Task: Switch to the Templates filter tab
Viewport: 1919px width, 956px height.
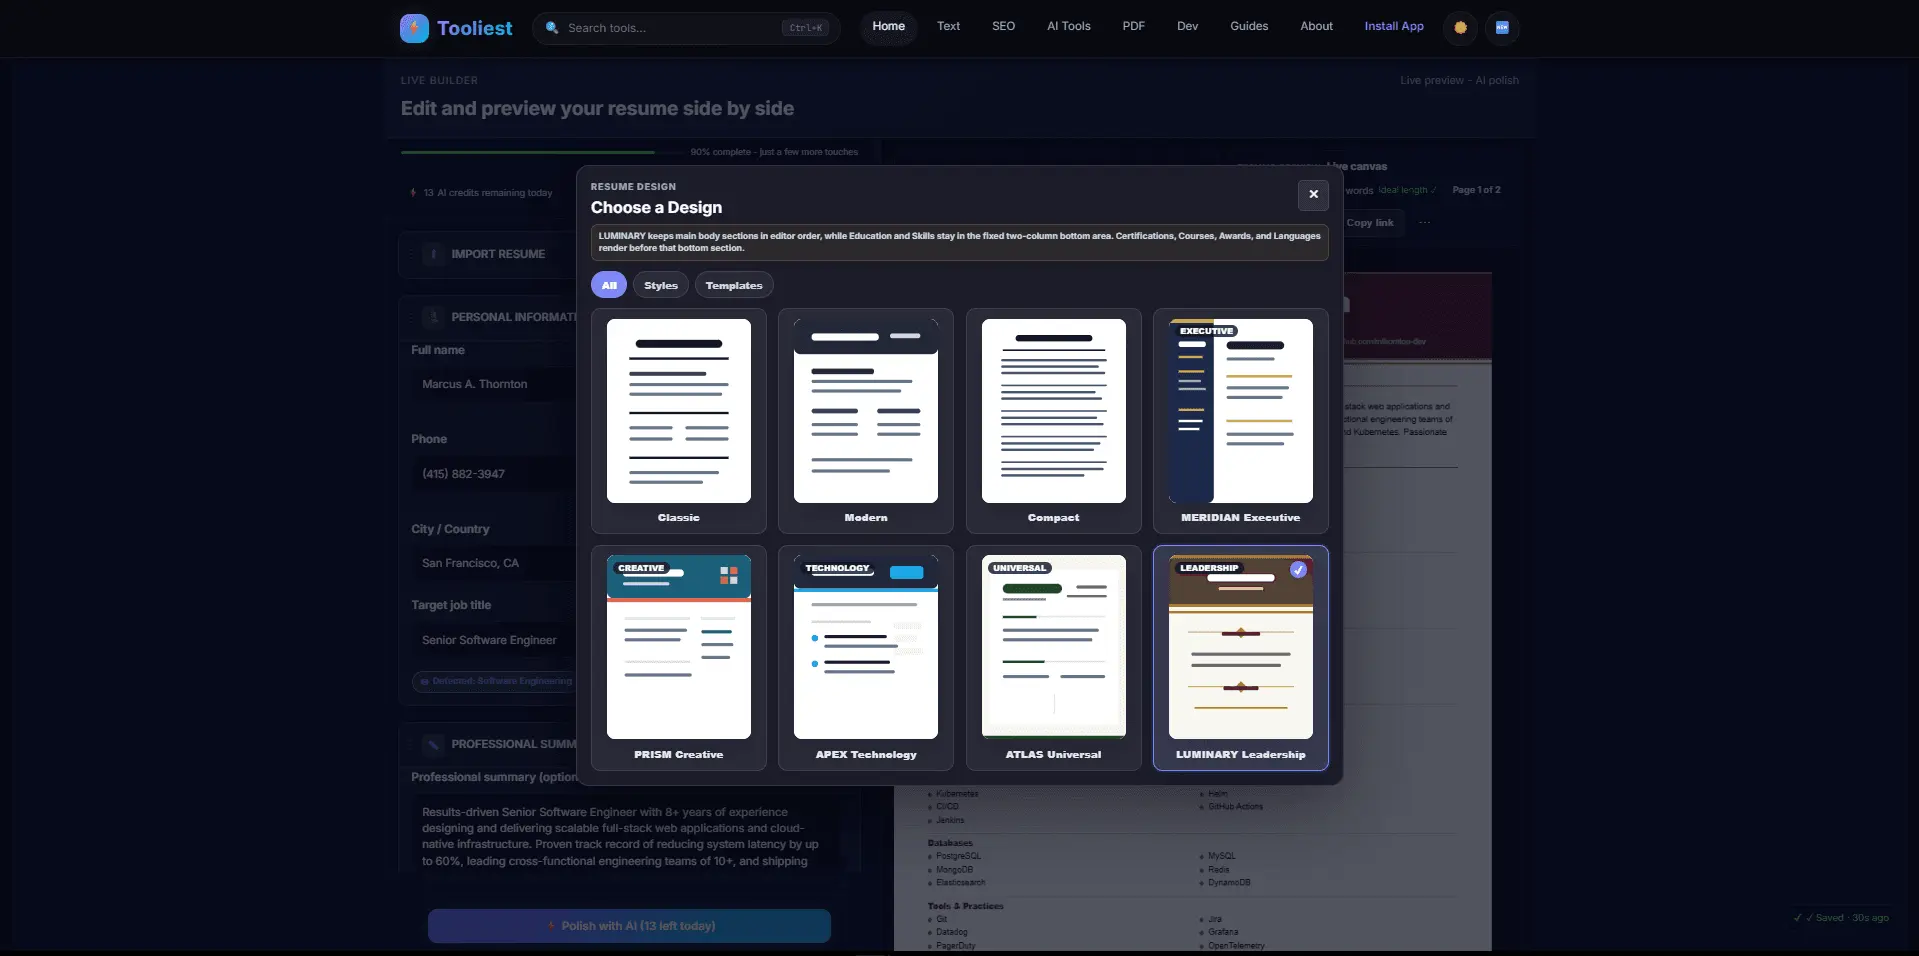Action: tap(734, 285)
